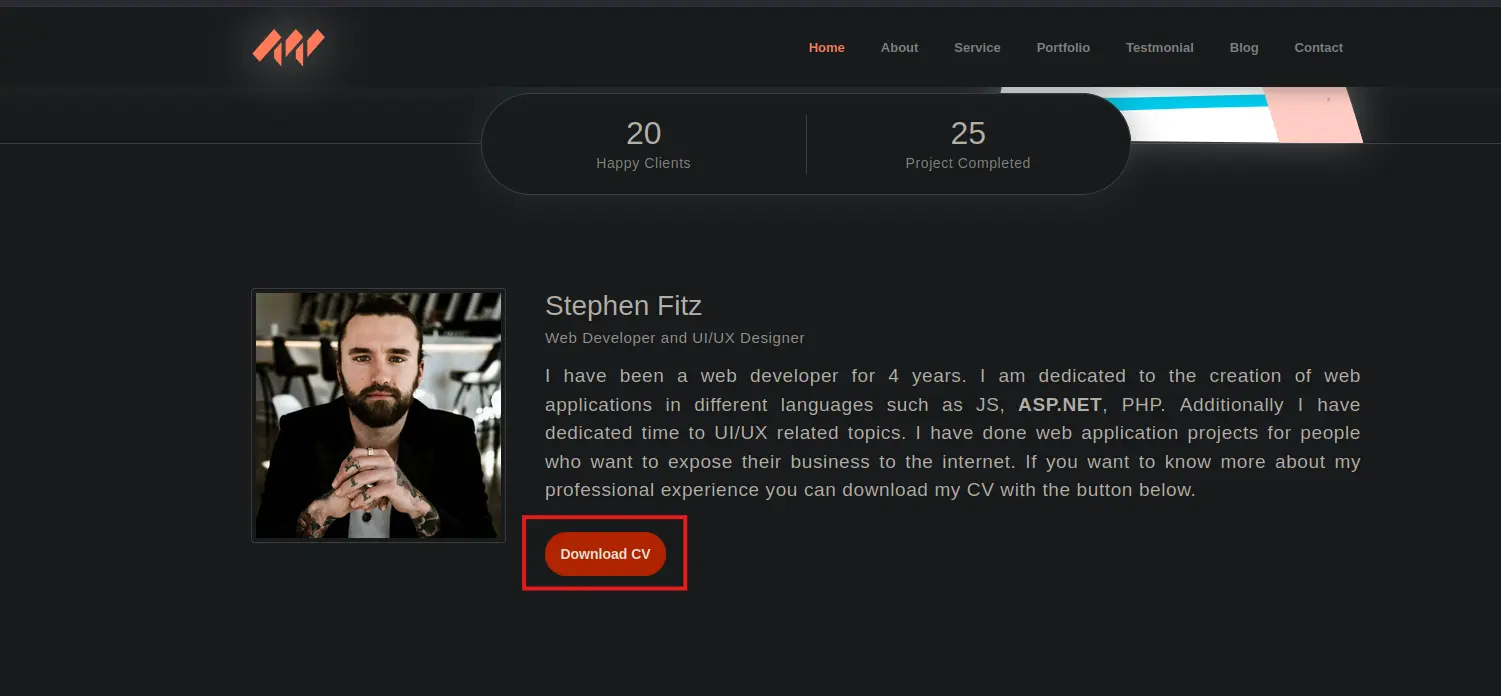Click the divider between the two stats
This screenshot has height=696, width=1501.
[806, 144]
